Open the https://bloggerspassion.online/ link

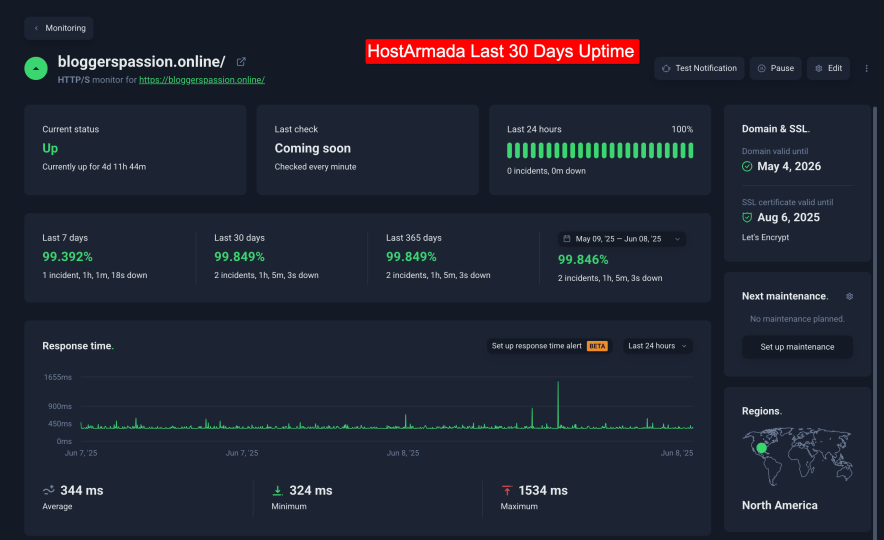point(202,80)
